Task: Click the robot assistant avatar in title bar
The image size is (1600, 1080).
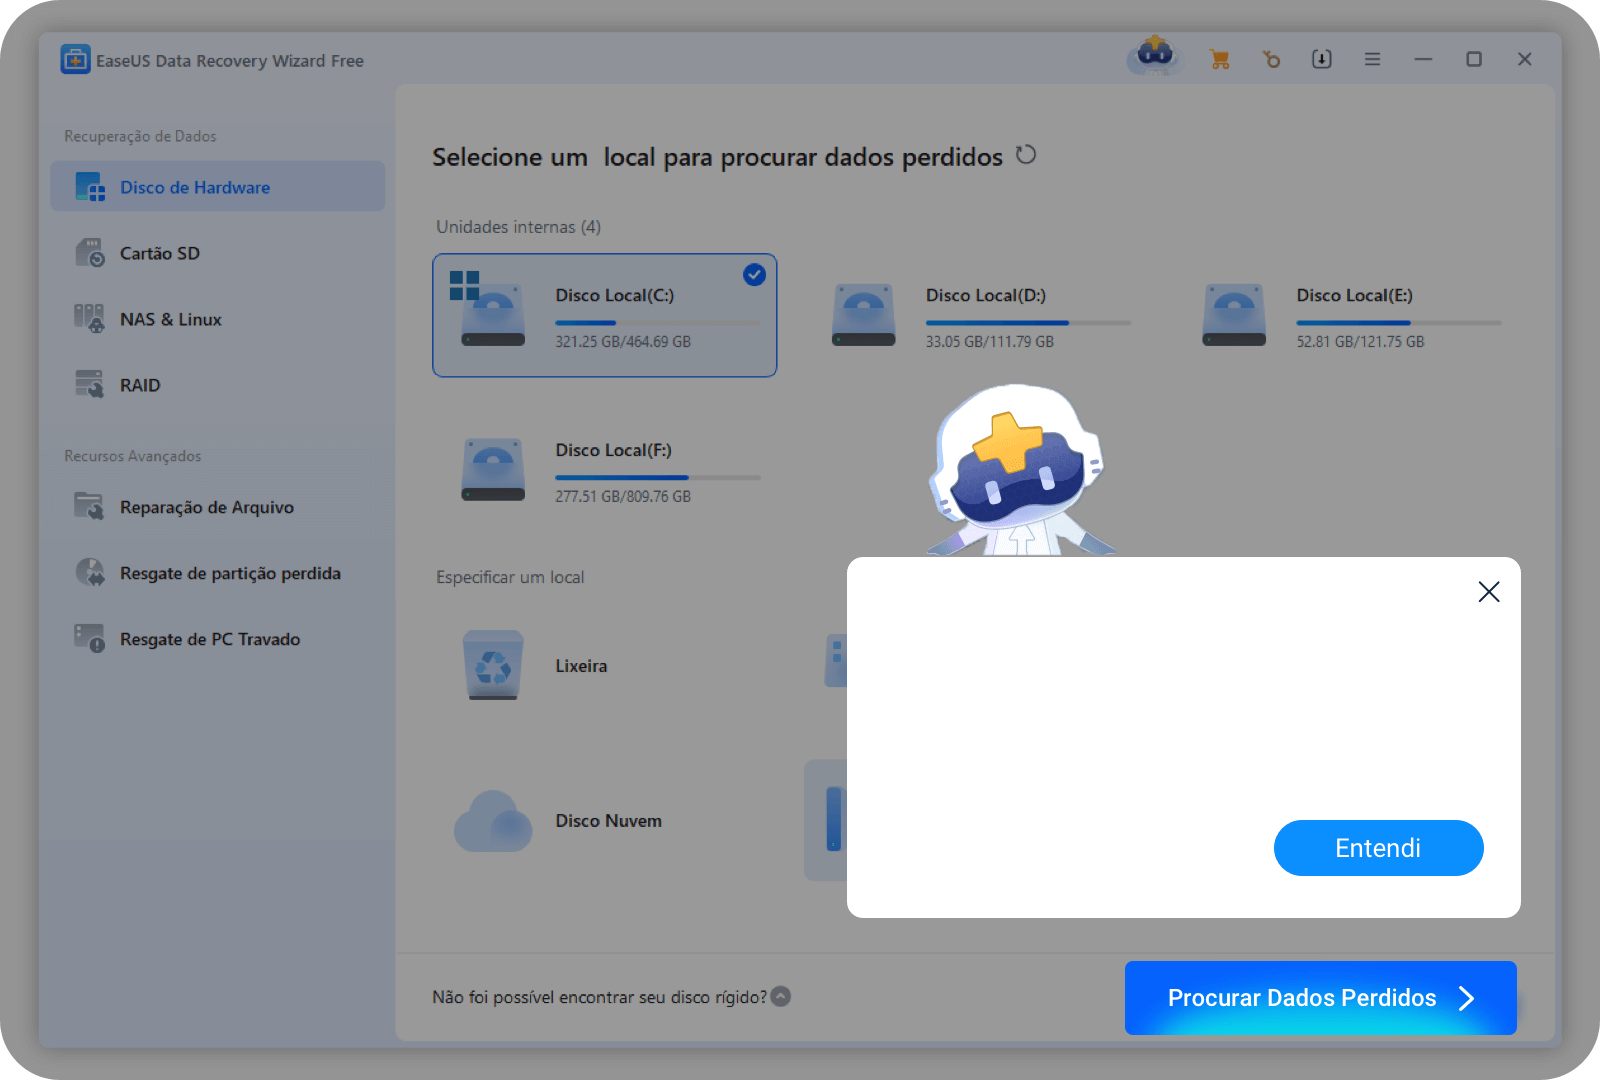Action: click(1155, 55)
